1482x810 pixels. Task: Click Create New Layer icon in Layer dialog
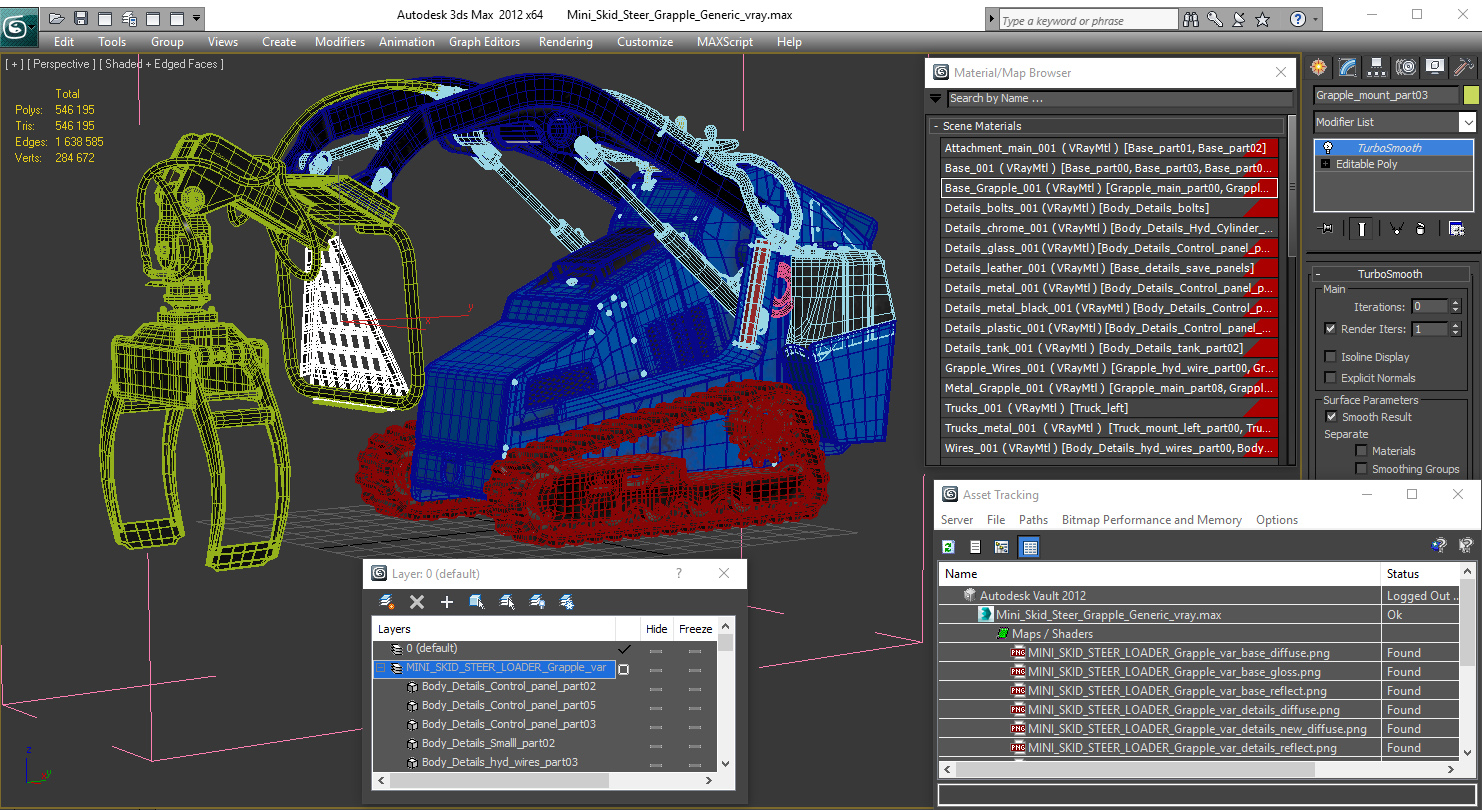tap(387, 602)
